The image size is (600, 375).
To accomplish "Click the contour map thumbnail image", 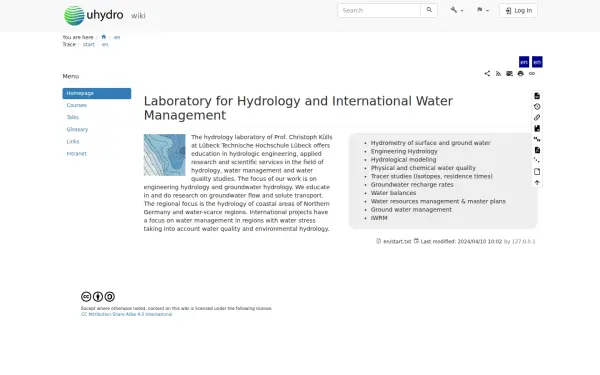I will 165,155.
